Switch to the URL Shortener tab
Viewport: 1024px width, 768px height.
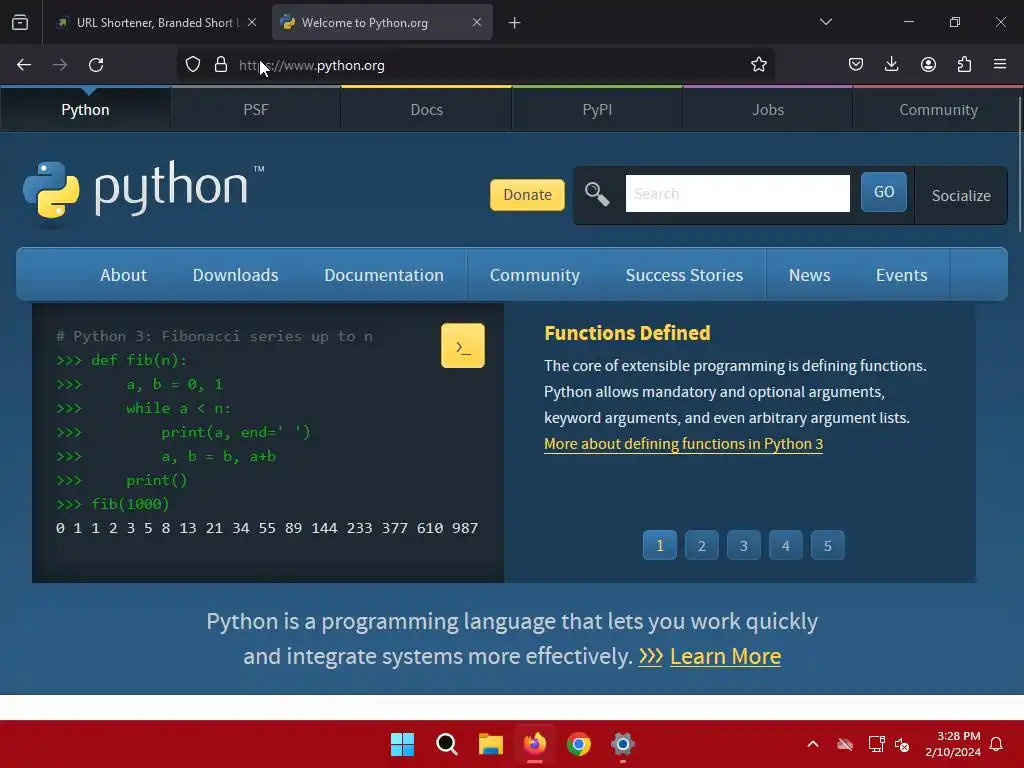tap(155, 22)
